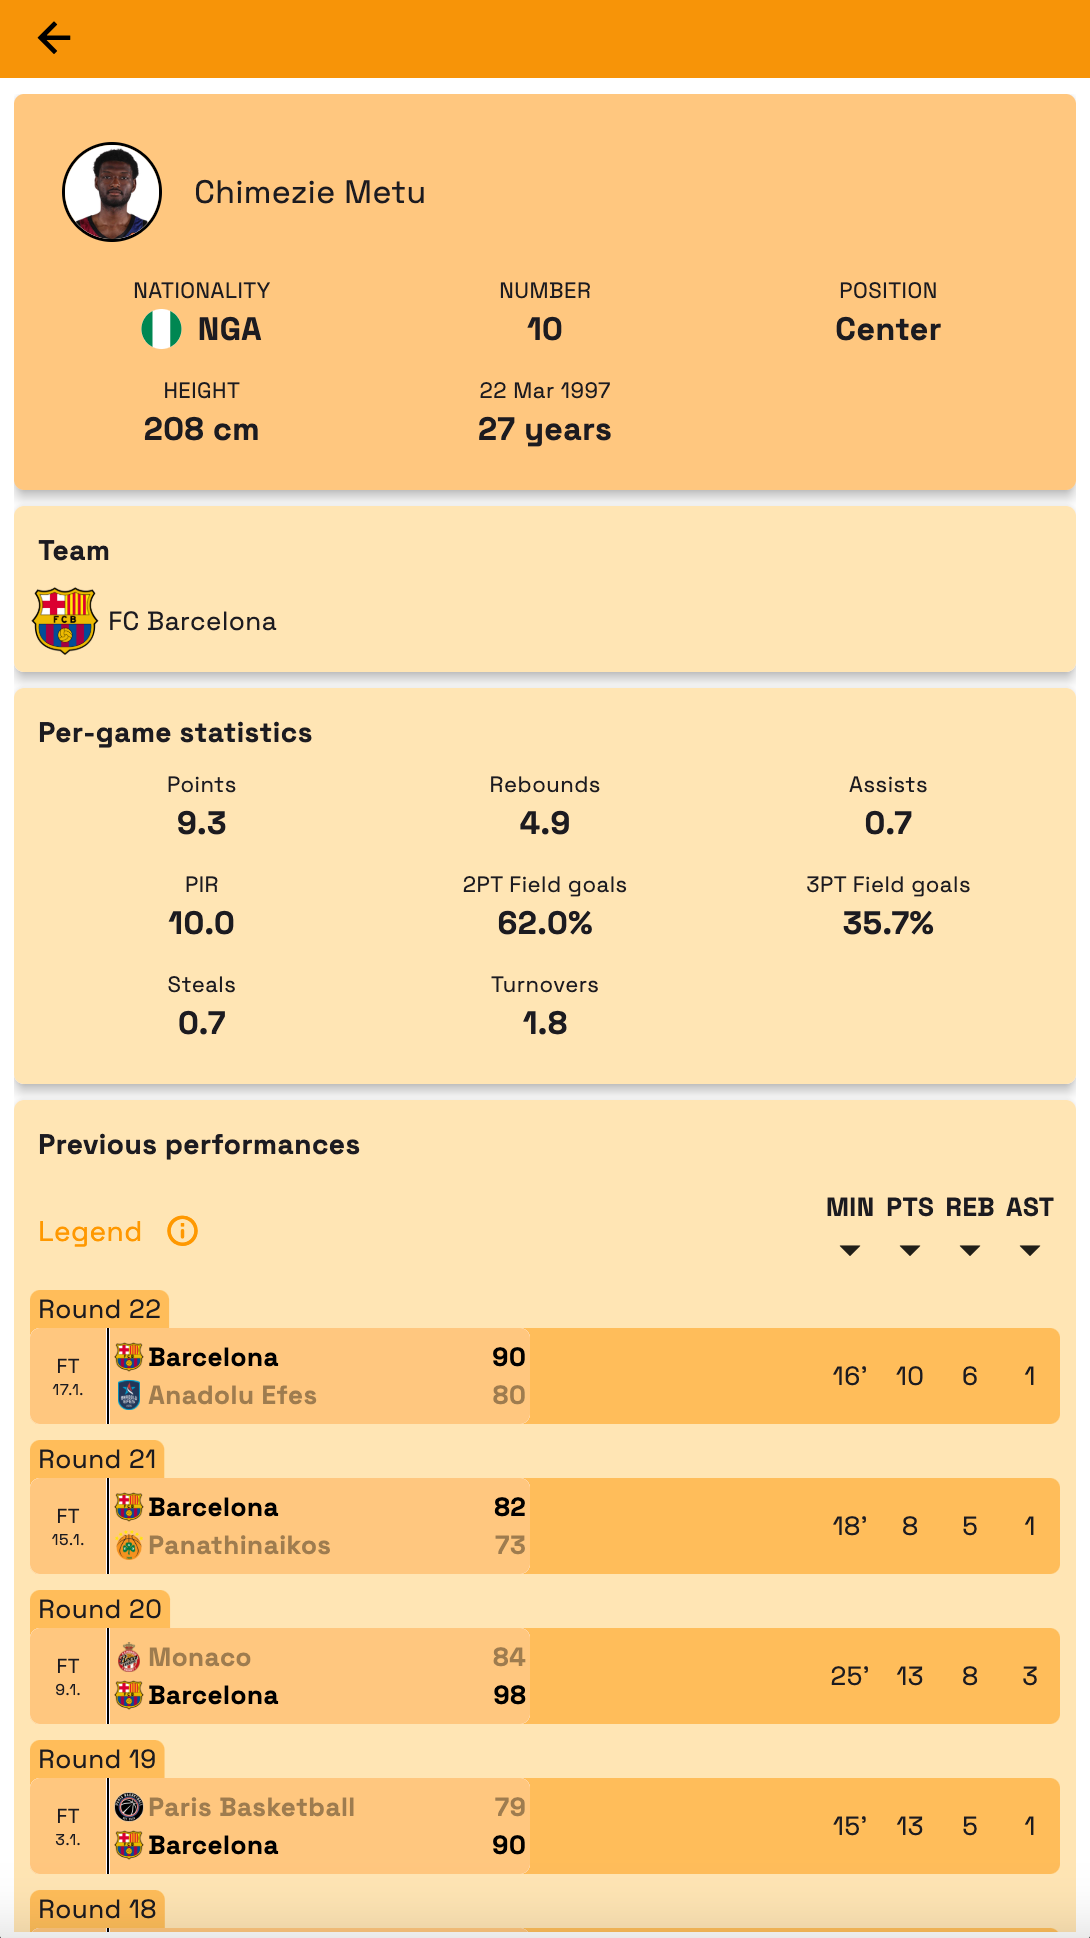Click the FC Barcelona crest icon
Viewport: 1090px width, 1938px height.
coord(65,621)
